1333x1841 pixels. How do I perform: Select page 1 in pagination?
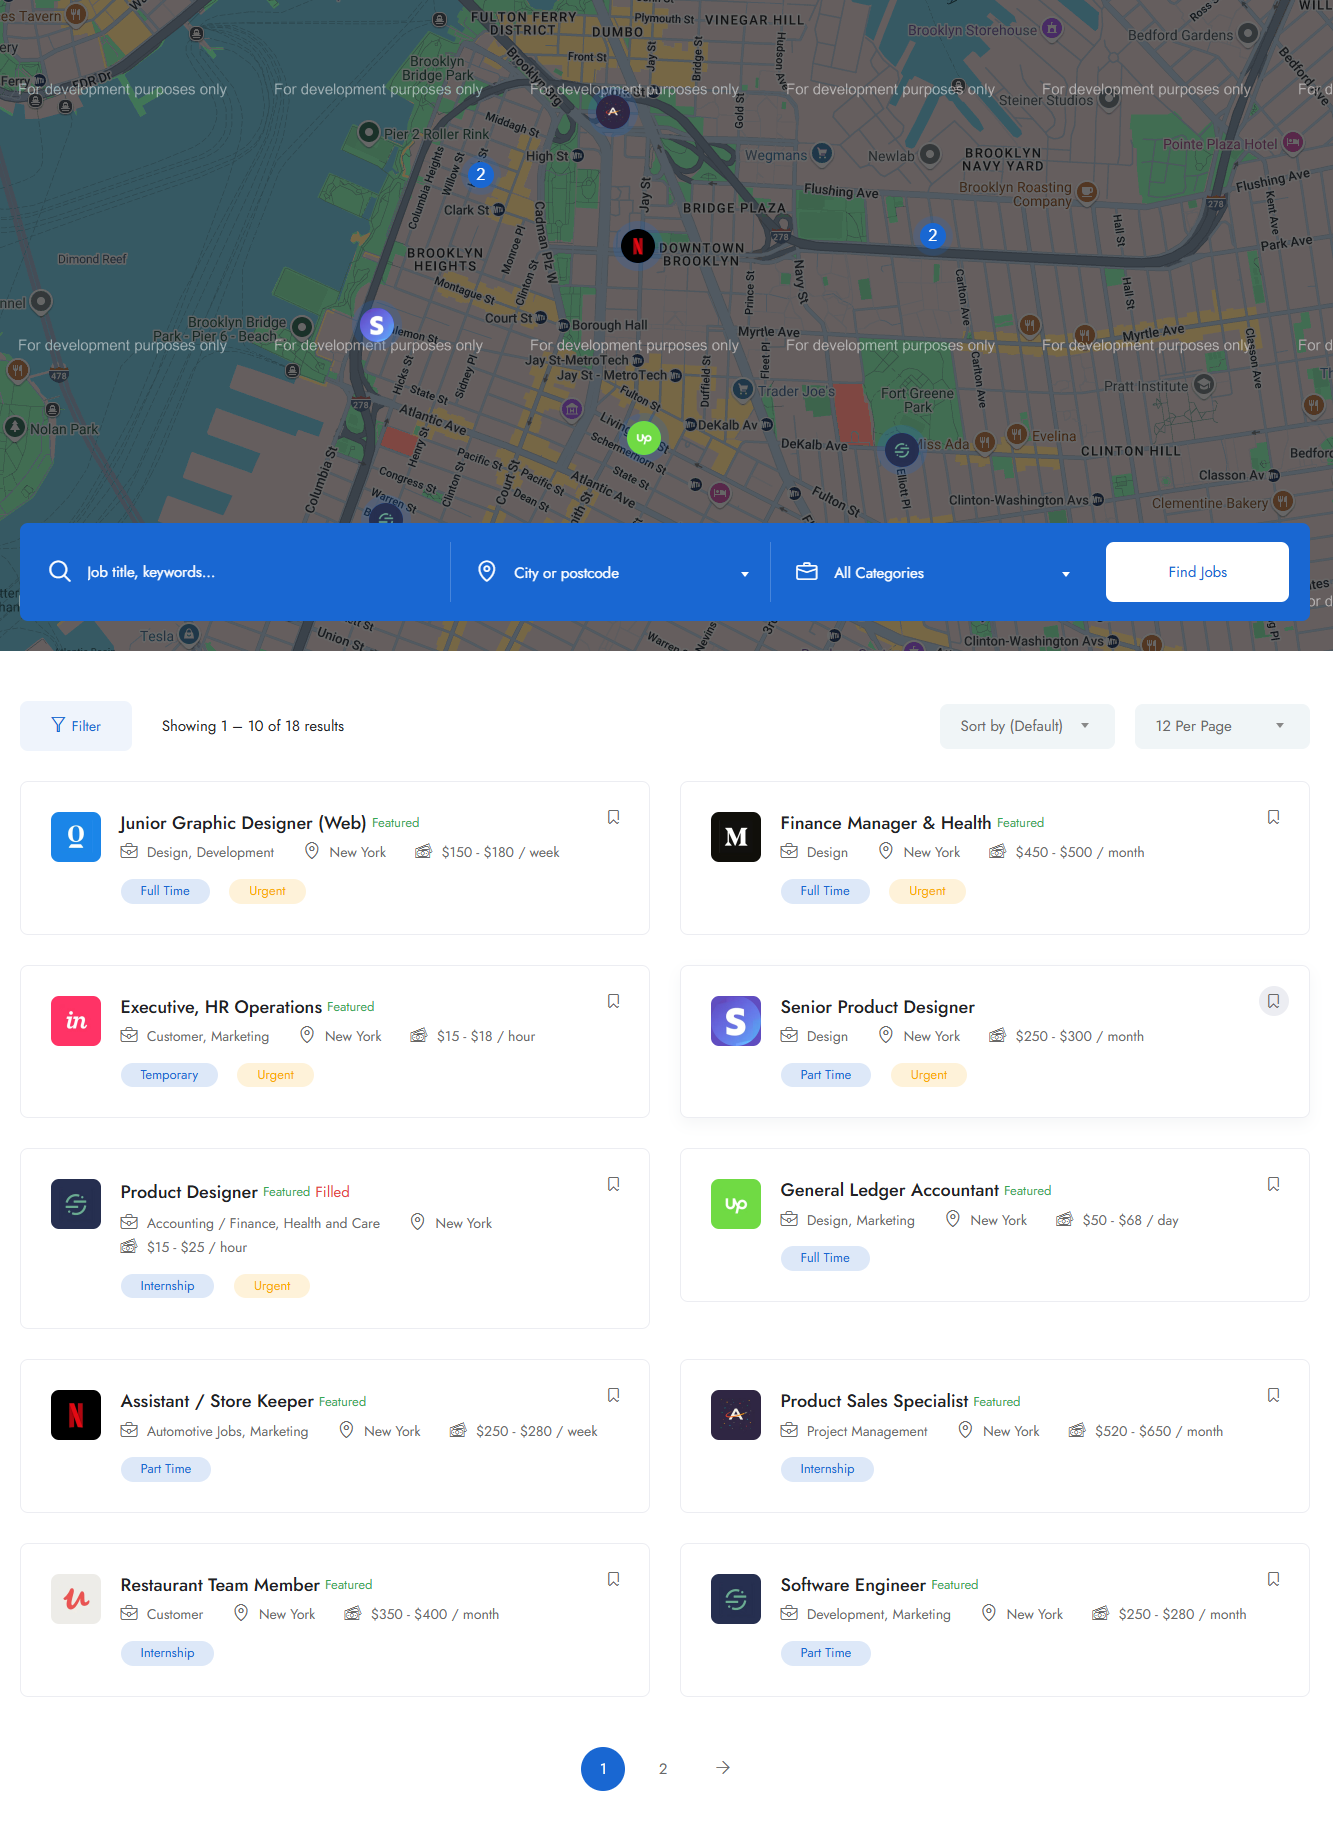pos(603,1769)
